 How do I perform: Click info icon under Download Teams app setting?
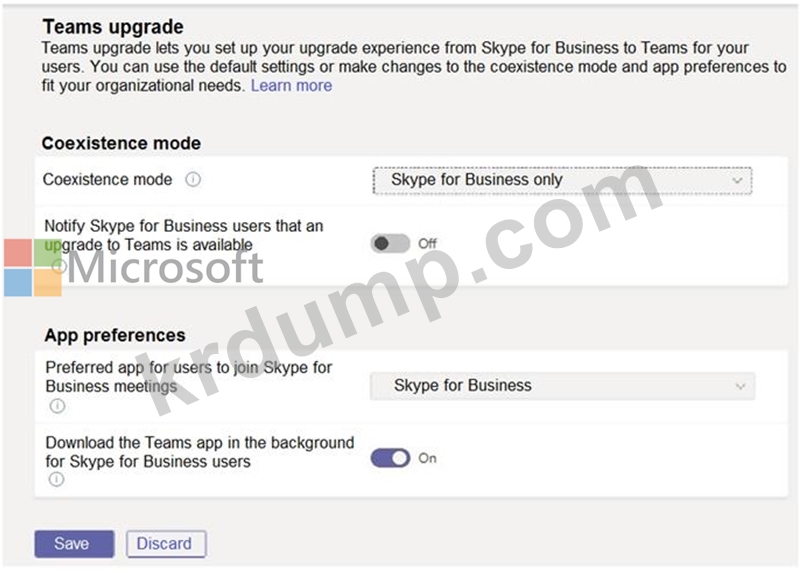pos(57,480)
